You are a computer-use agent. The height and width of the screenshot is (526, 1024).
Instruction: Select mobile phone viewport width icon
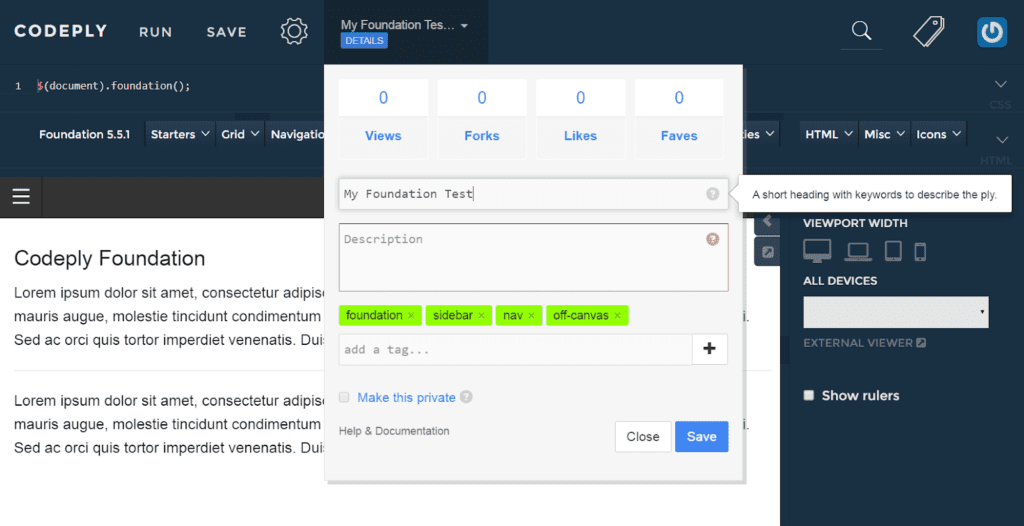tap(920, 252)
